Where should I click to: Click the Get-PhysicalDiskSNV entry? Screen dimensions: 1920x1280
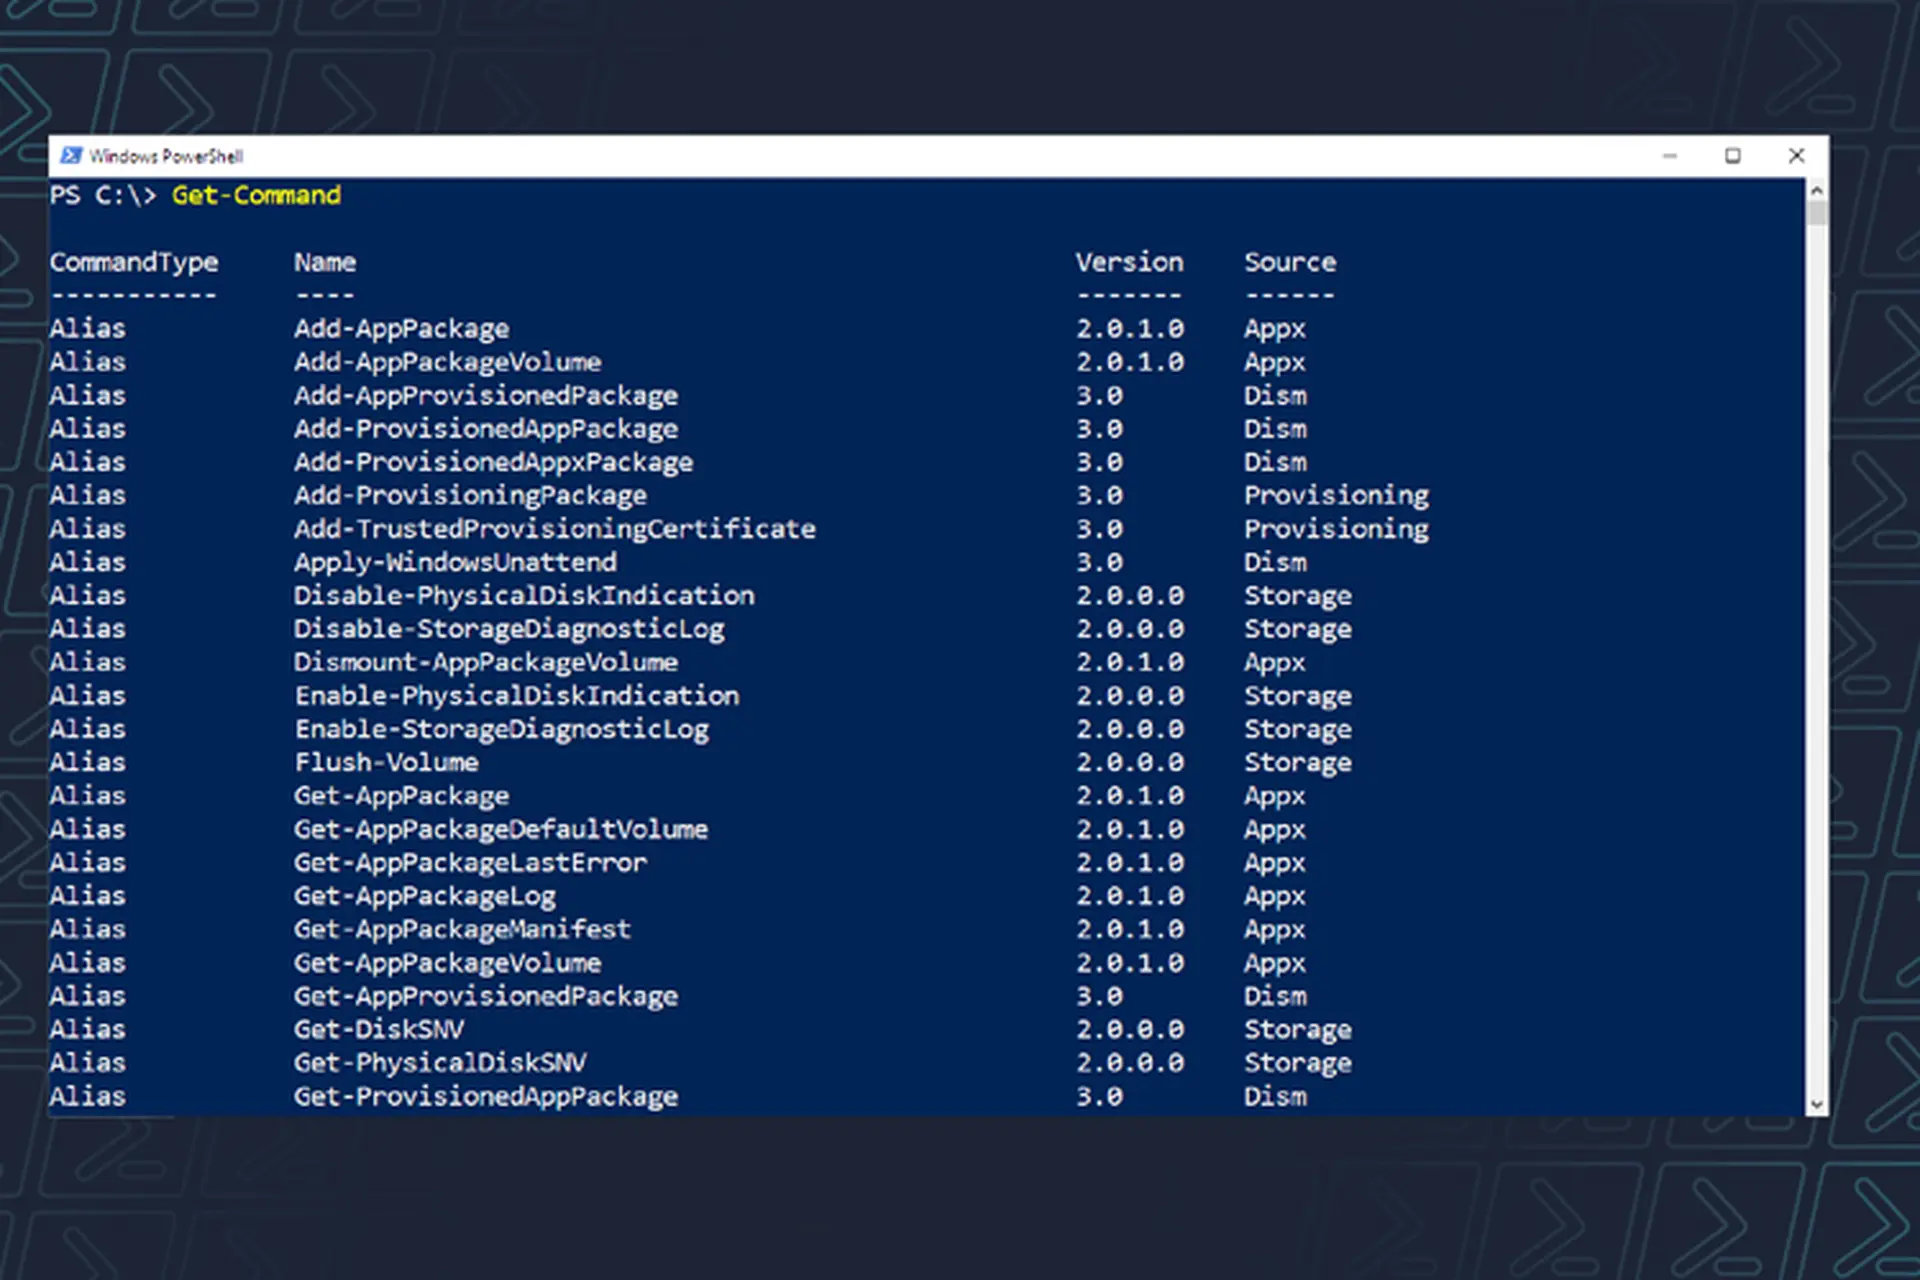(x=441, y=1063)
